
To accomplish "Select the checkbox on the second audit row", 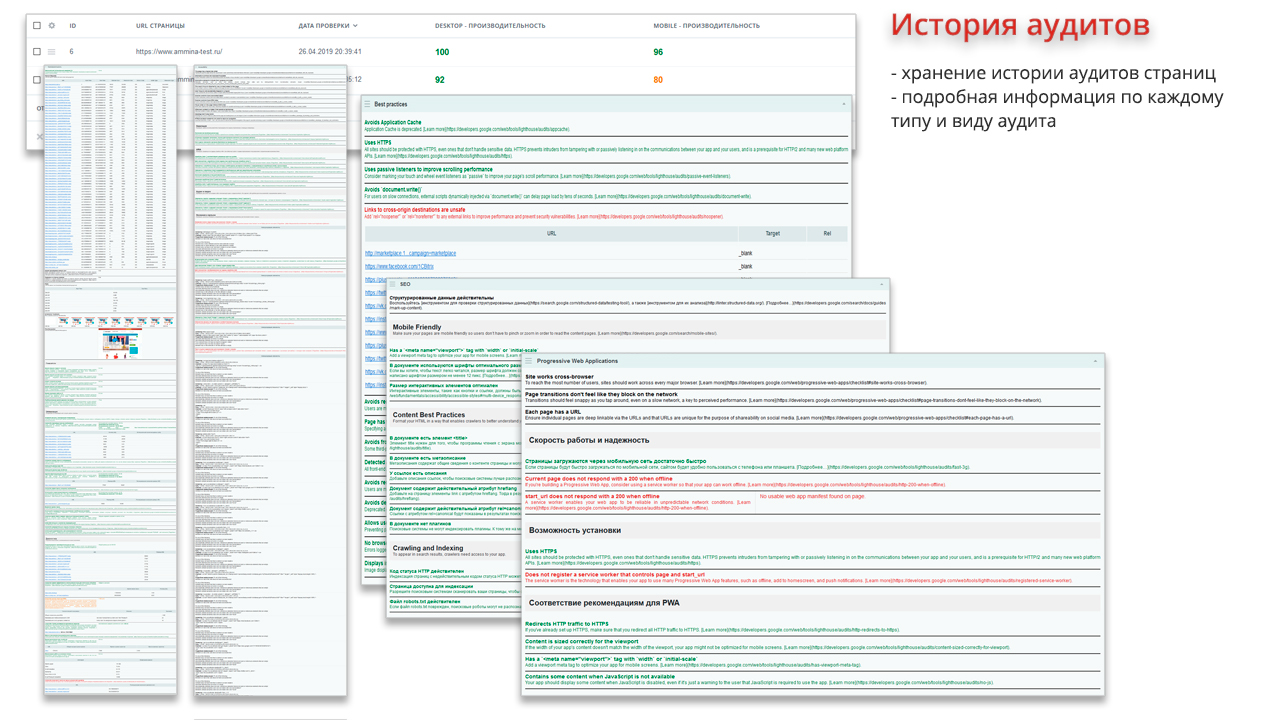I will [x=37, y=79].
